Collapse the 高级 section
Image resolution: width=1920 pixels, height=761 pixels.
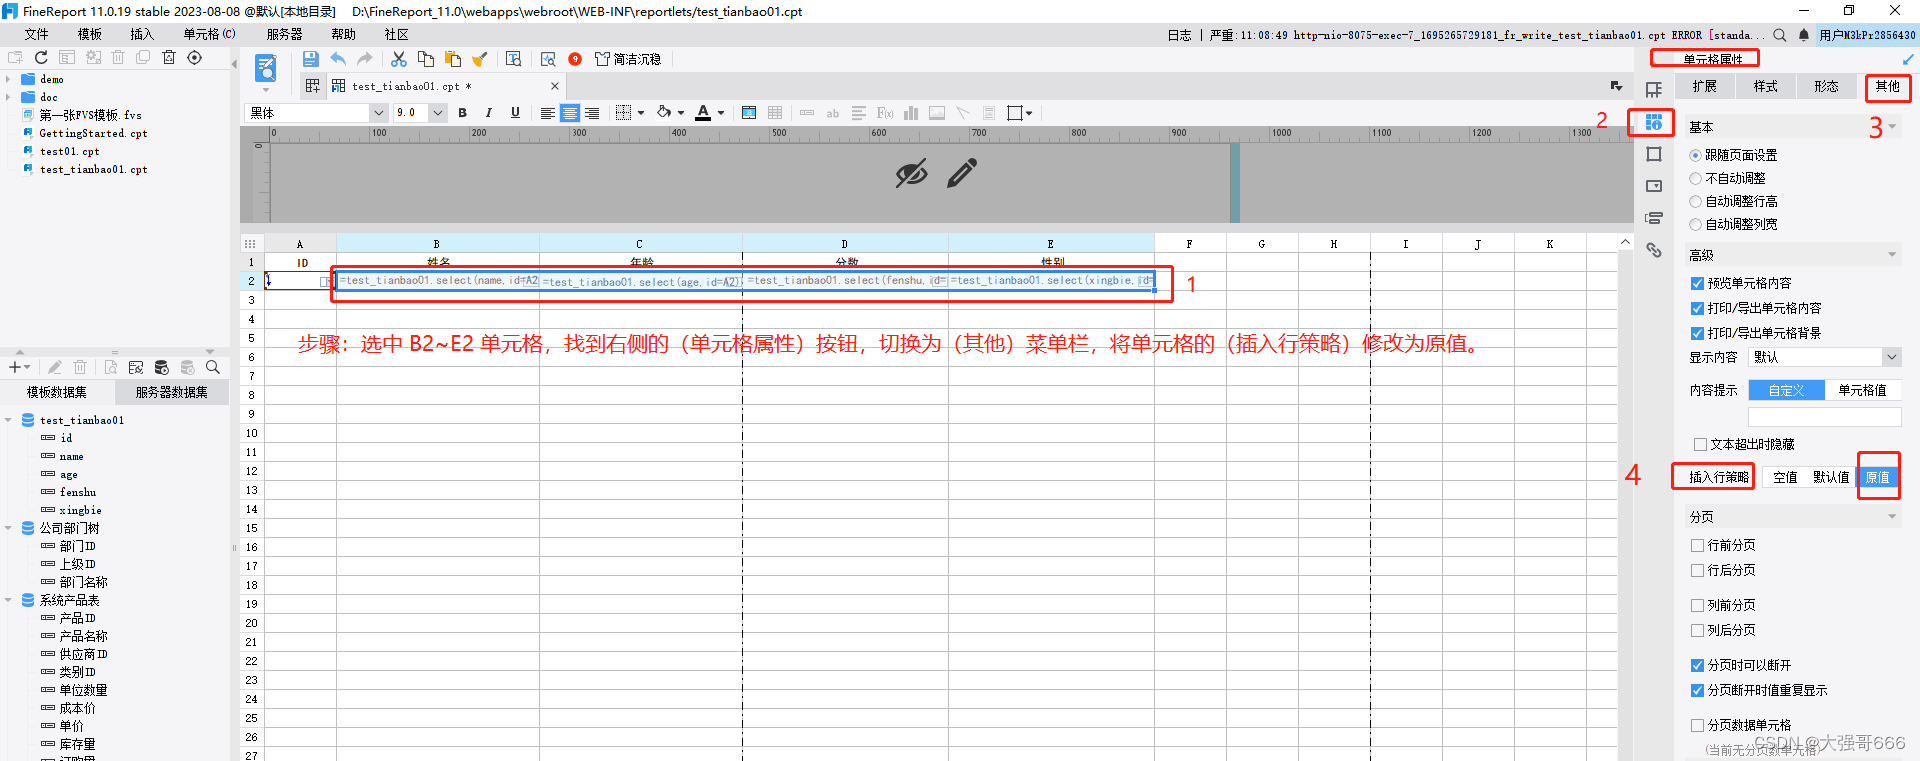click(1892, 255)
